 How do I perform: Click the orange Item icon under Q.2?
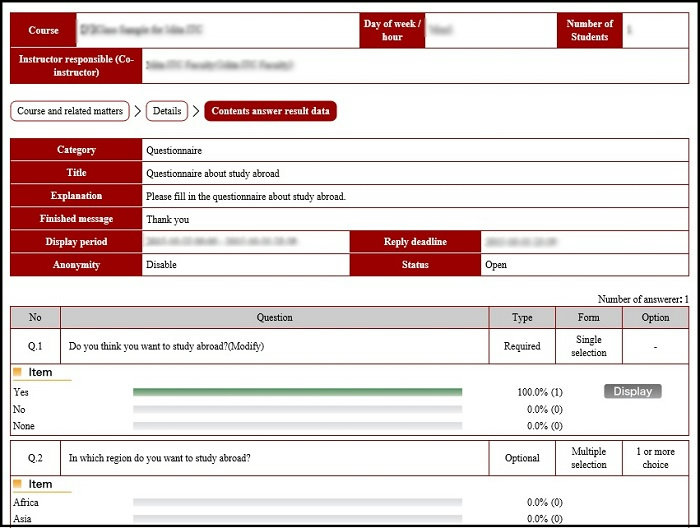tap(17, 484)
